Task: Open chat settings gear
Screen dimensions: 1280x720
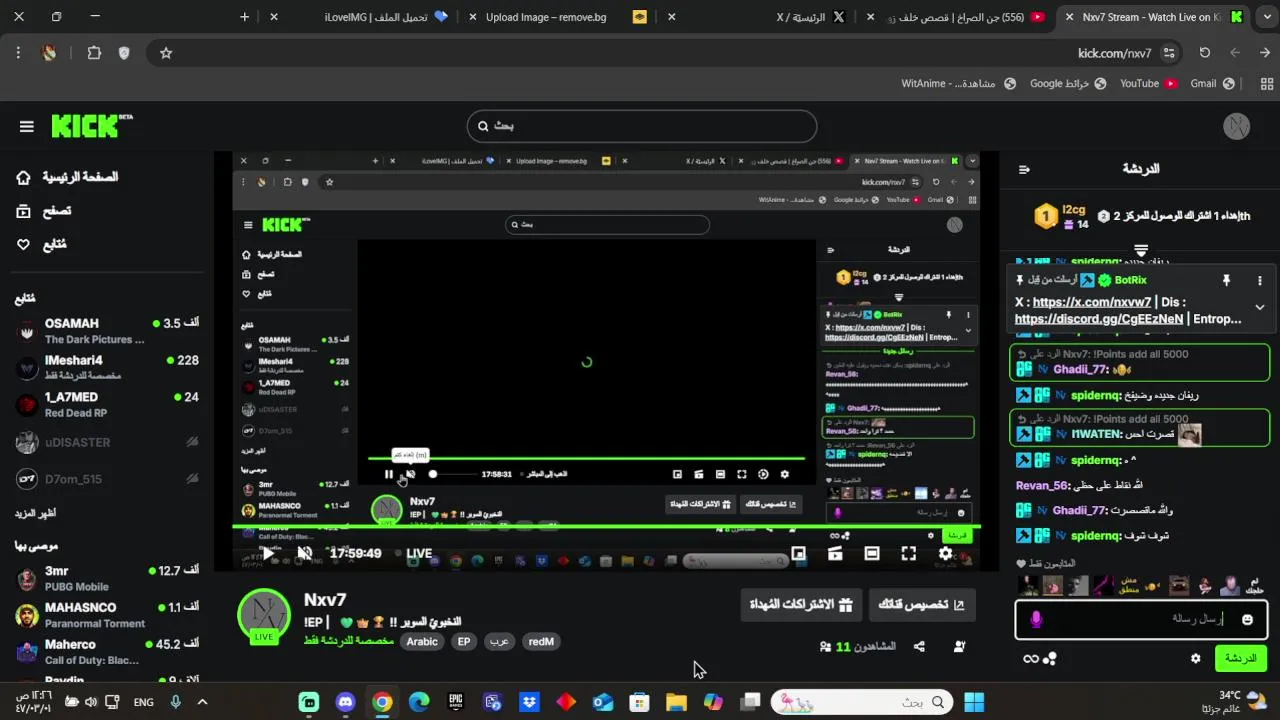Action: [x=1195, y=659]
